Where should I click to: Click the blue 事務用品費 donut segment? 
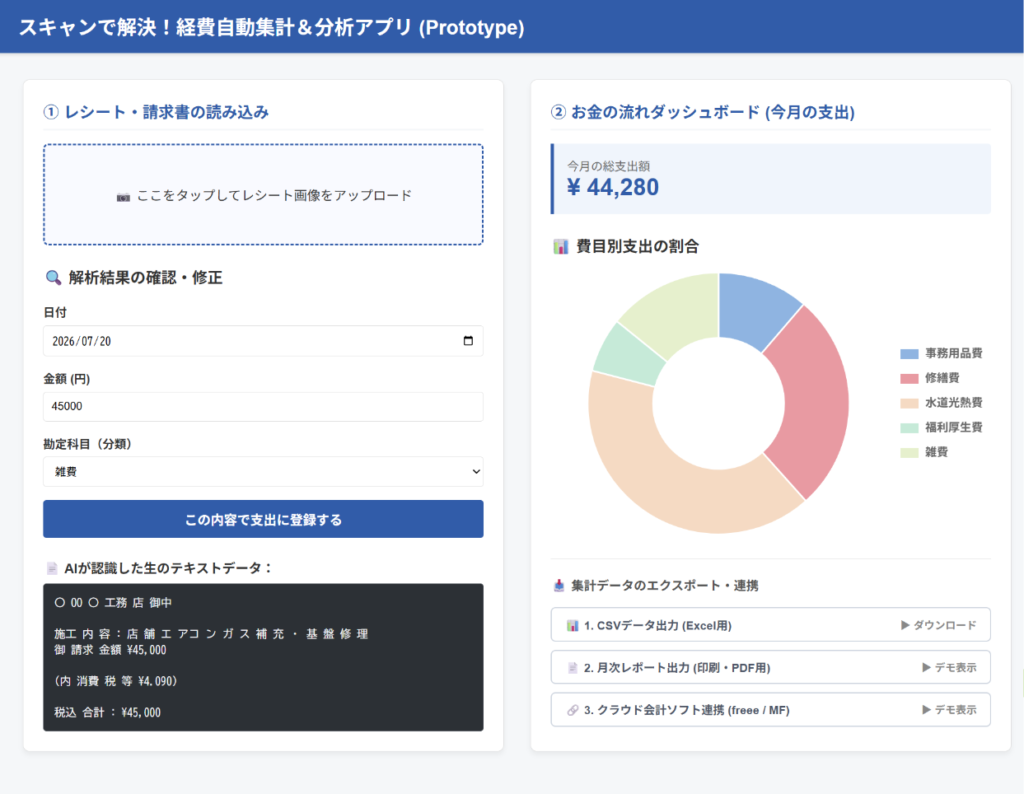click(754, 310)
